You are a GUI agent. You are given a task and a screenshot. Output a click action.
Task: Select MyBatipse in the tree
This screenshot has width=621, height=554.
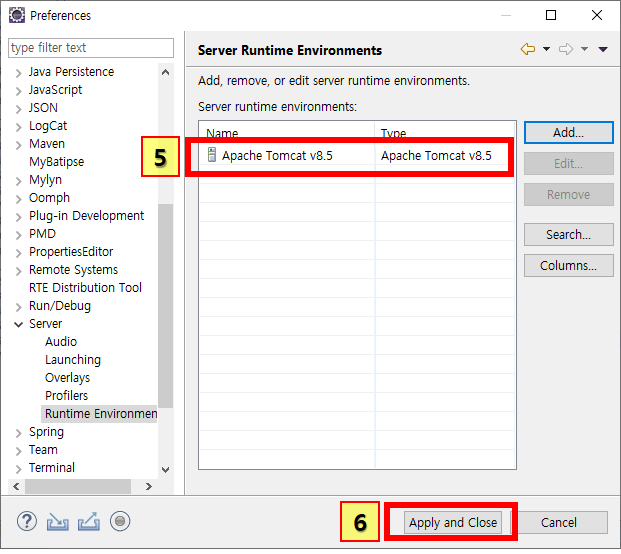pos(56,162)
